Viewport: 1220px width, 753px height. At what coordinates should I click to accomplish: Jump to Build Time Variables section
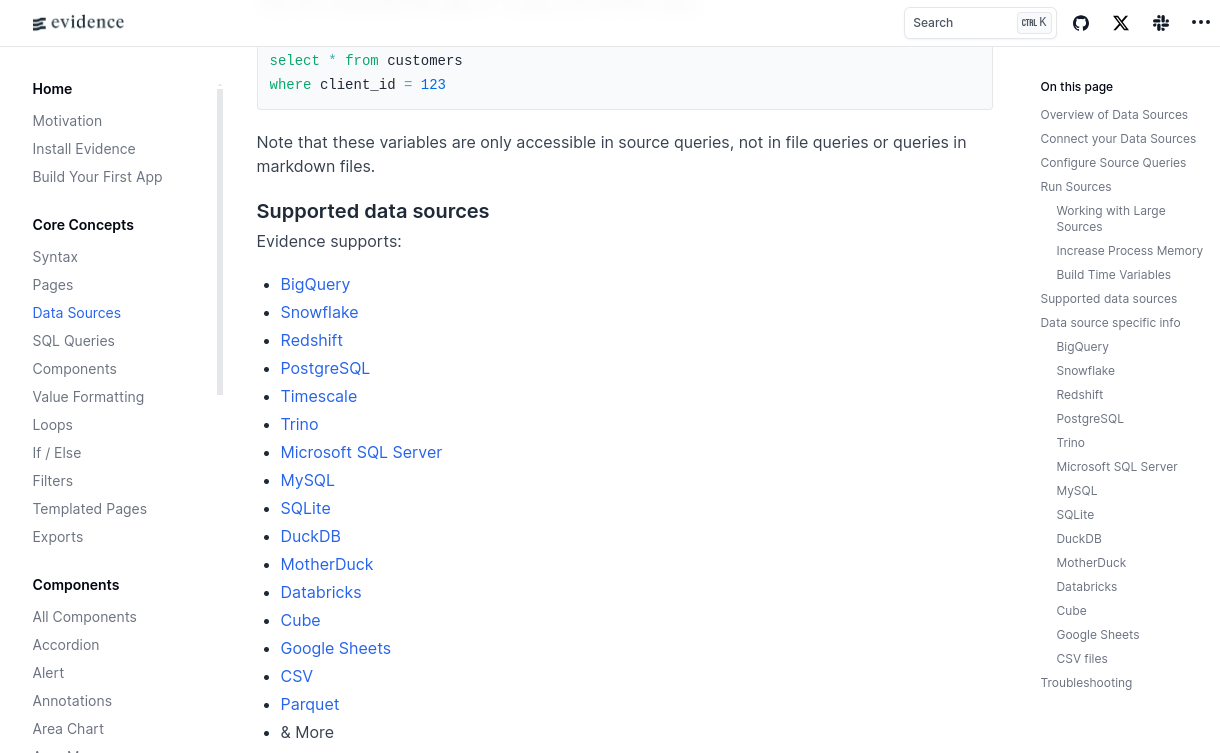pos(1113,275)
